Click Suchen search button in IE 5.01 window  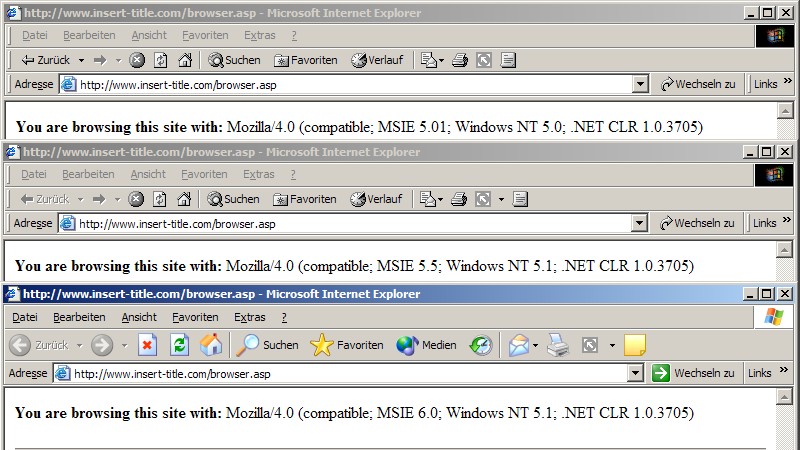tap(234, 60)
